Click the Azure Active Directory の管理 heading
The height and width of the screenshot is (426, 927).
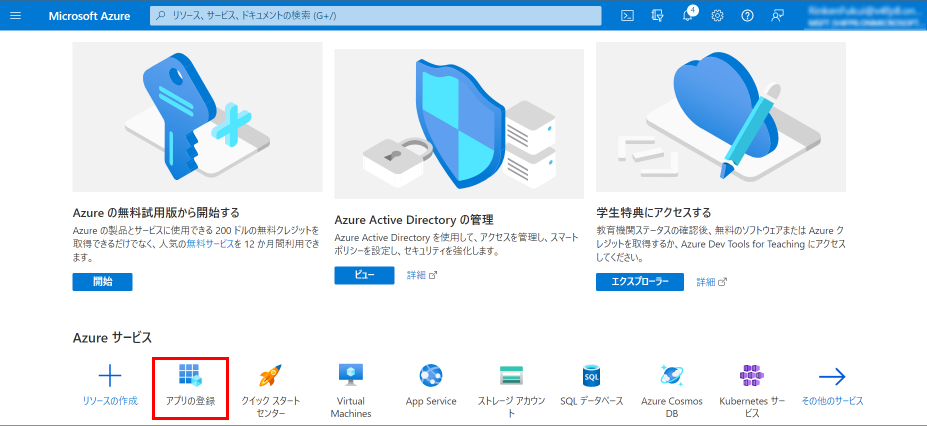(x=414, y=220)
